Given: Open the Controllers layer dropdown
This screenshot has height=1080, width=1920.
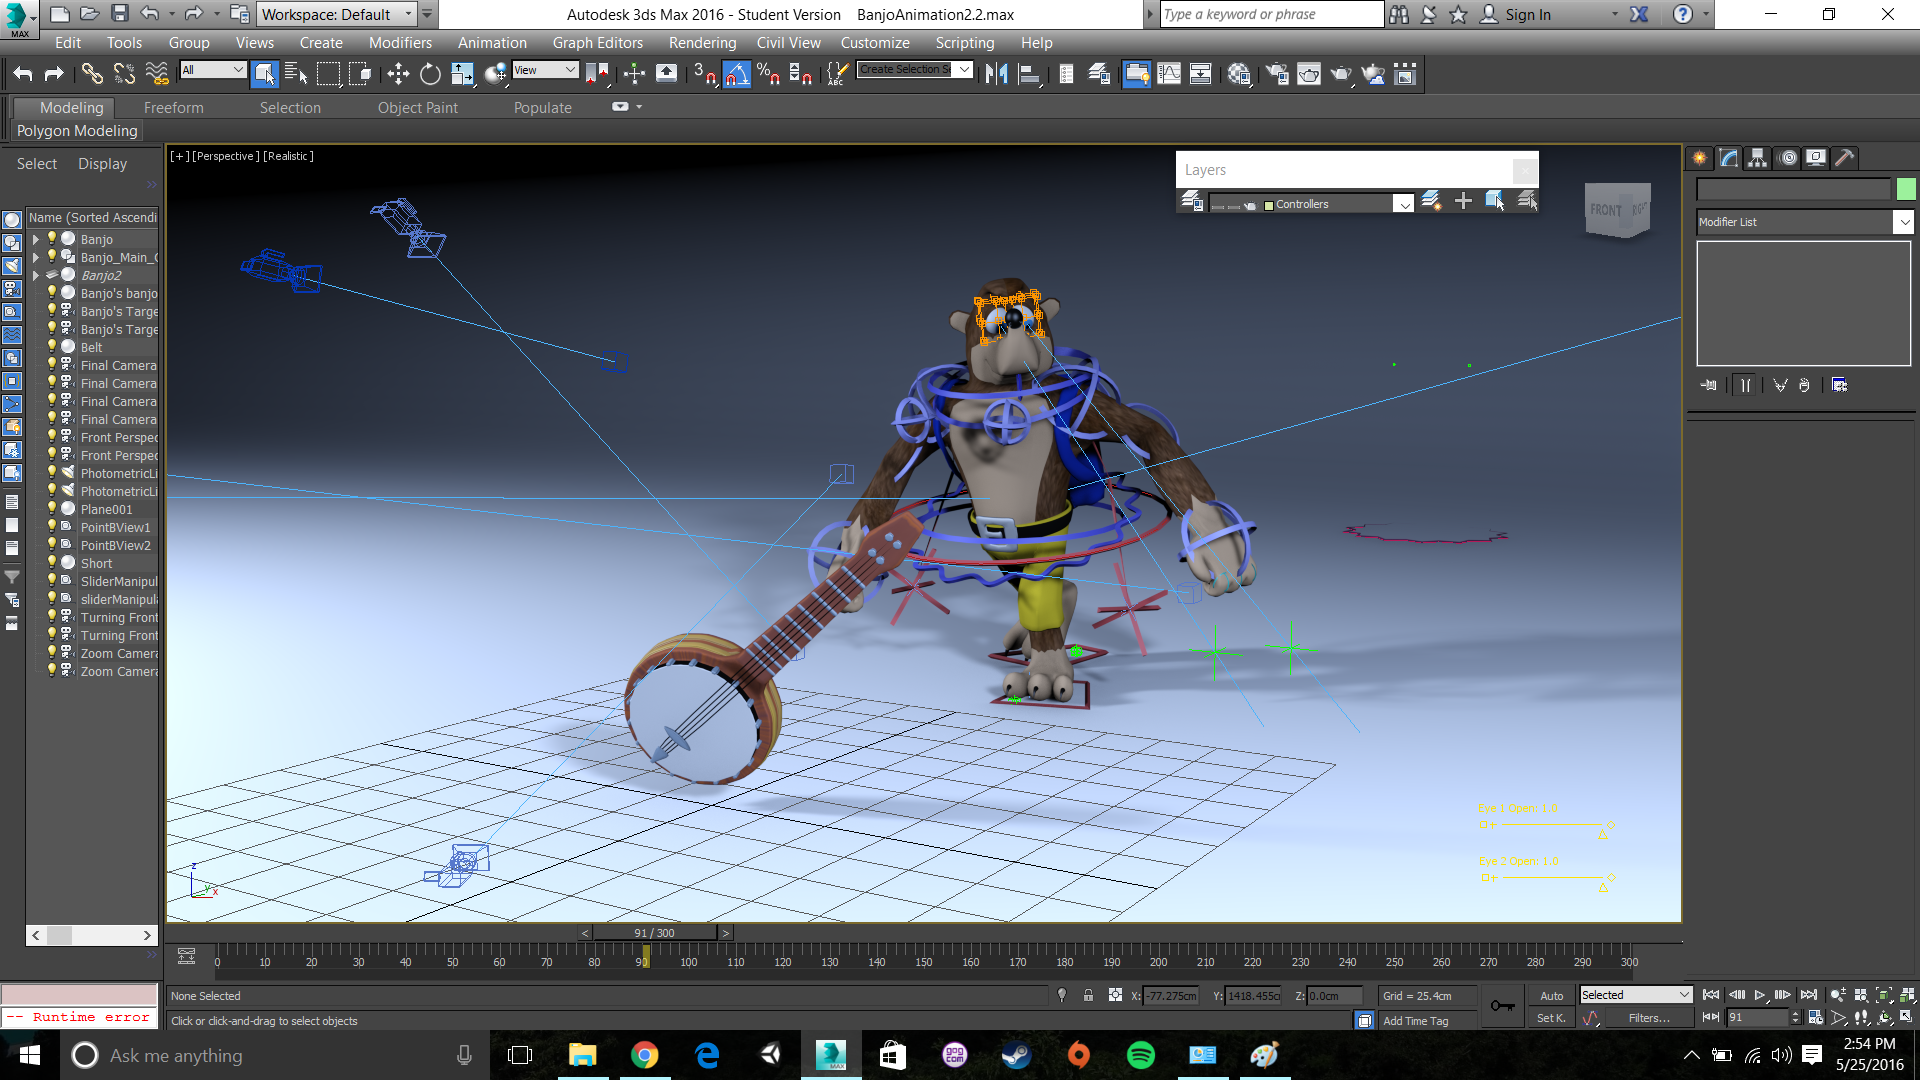Looking at the screenshot, I should [1404, 204].
